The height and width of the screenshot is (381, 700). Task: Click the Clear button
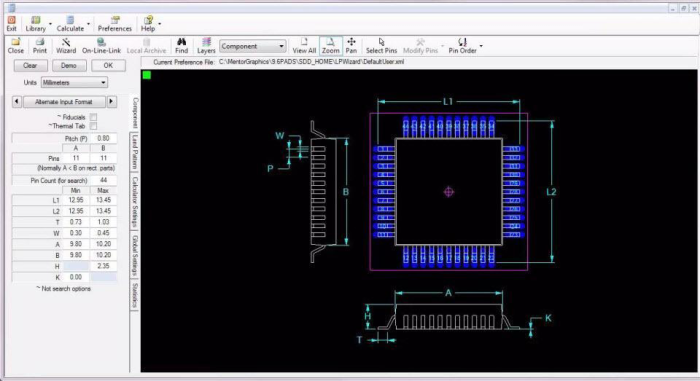[x=30, y=66]
